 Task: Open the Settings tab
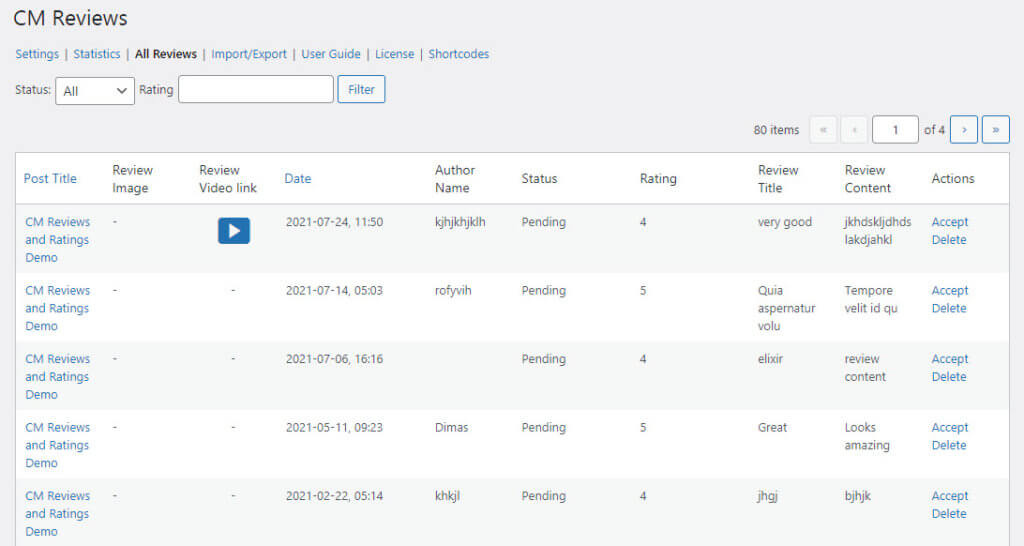pyautogui.click(x=37, y=54)
